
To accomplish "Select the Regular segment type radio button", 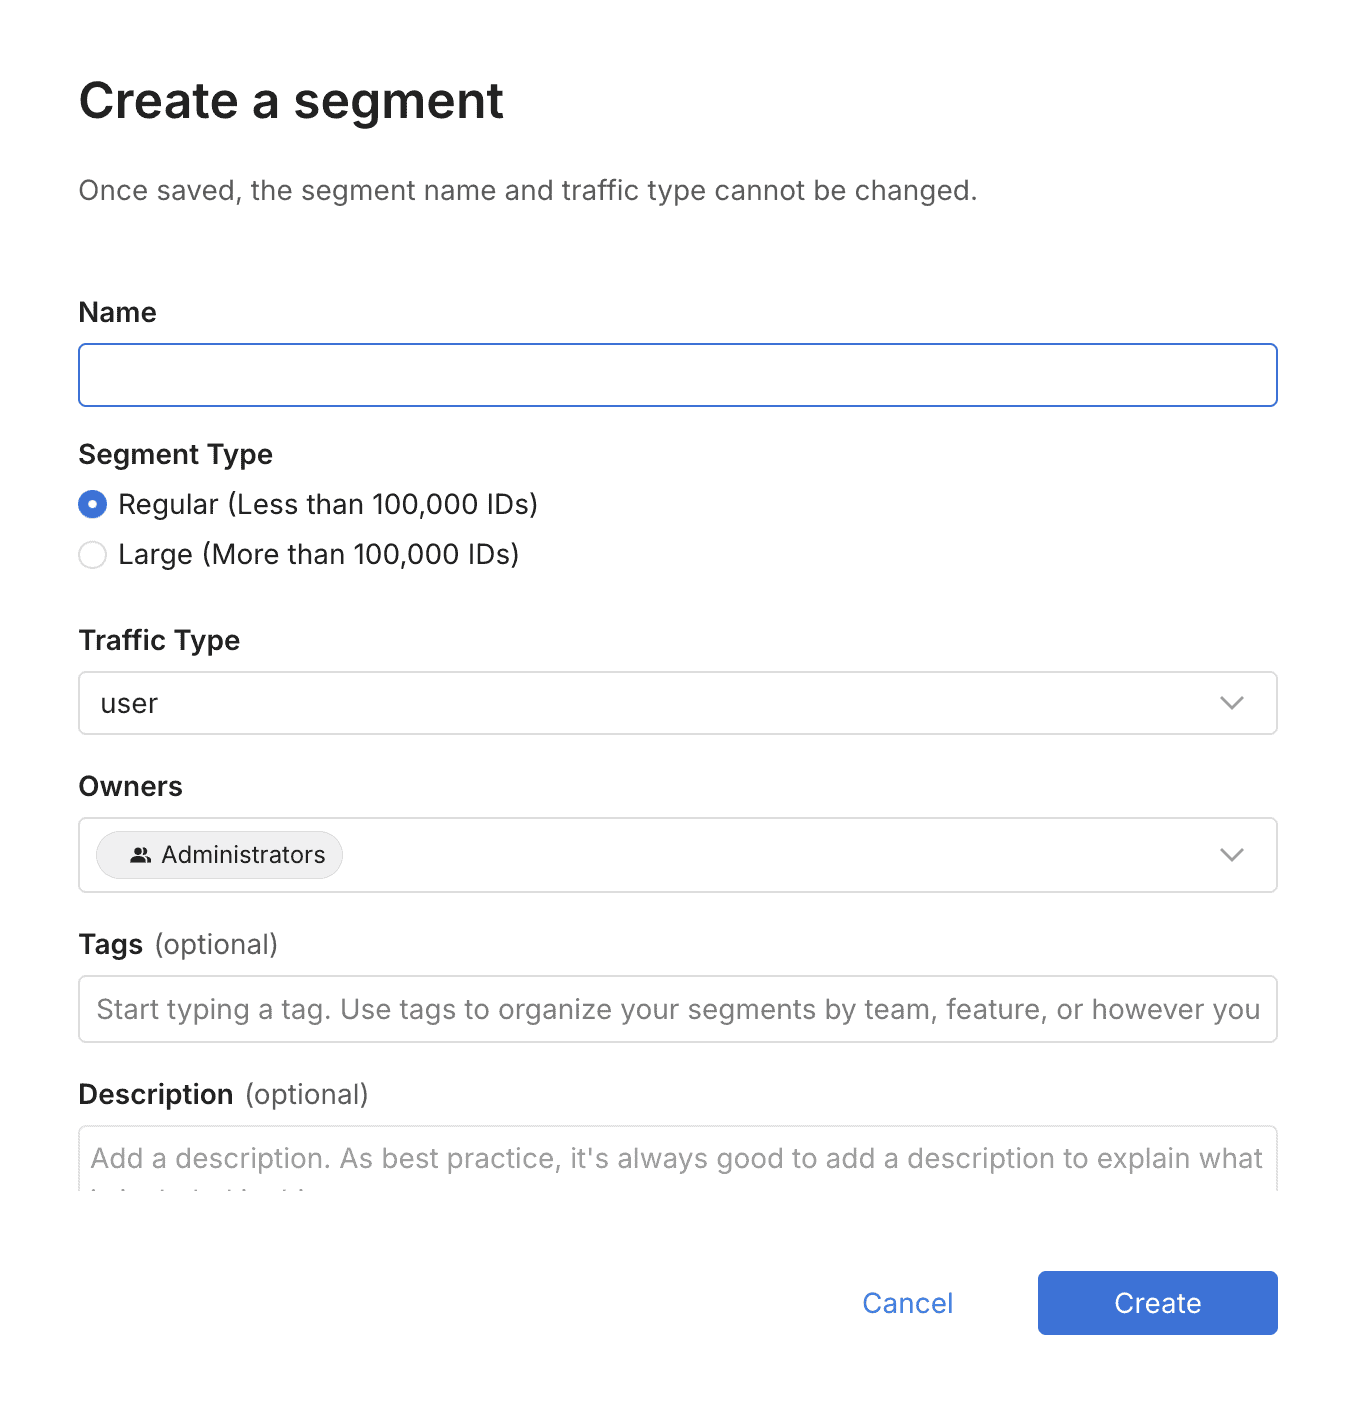I will click(93, 504).
